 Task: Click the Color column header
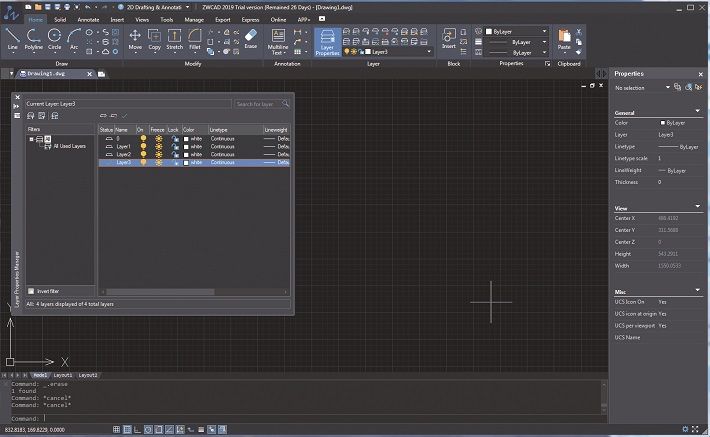tap(195, 130)
